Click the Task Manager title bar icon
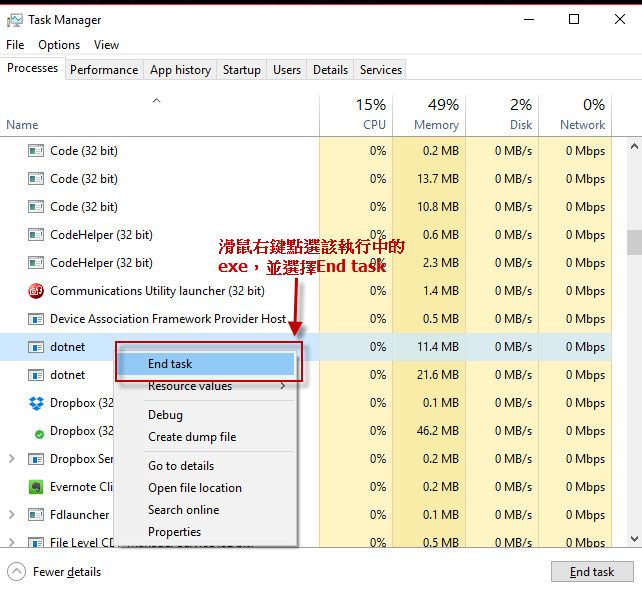 pyautogui.click(x=14, y=20)
